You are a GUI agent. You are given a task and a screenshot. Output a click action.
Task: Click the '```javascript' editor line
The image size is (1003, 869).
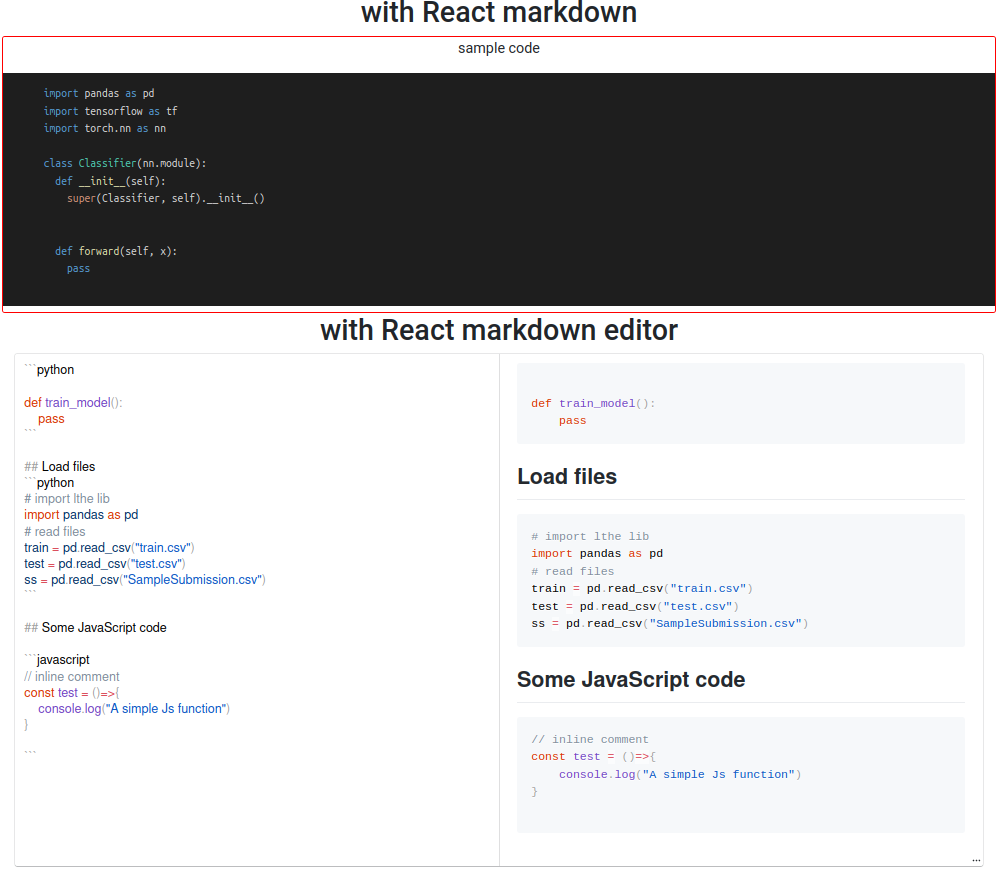57,659
